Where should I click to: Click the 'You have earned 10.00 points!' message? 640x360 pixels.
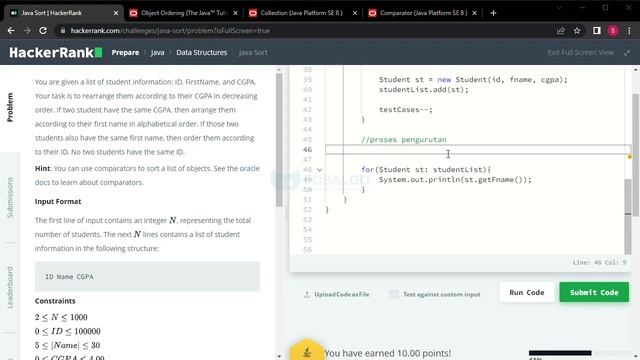click(388, 353)
